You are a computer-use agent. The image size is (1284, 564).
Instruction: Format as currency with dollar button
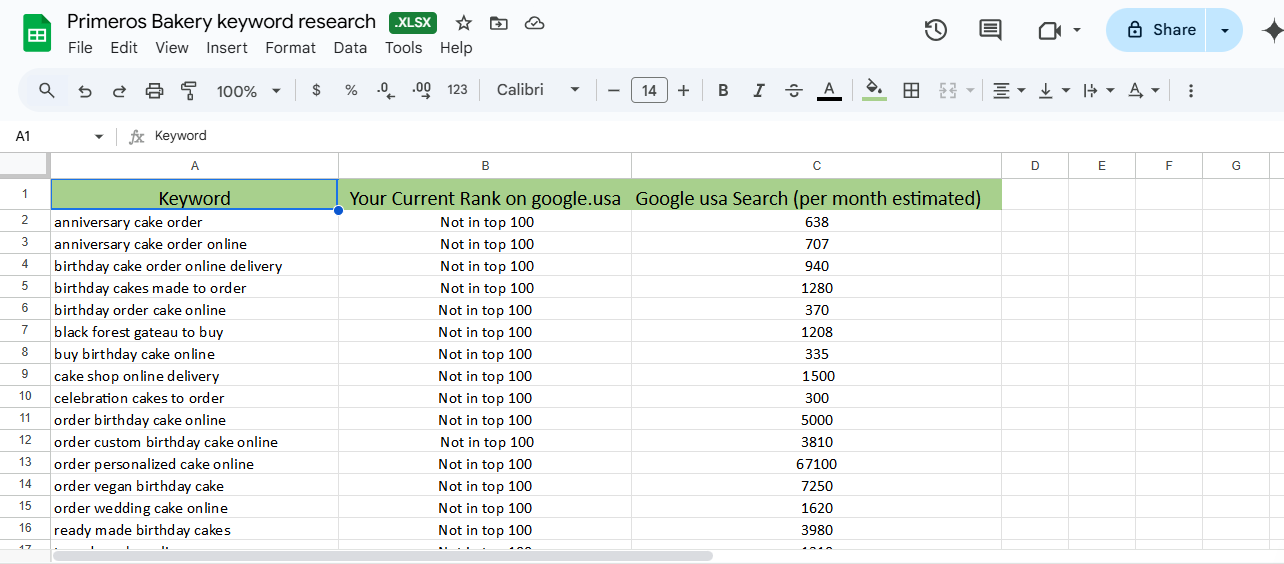click(x=317, y=90)
